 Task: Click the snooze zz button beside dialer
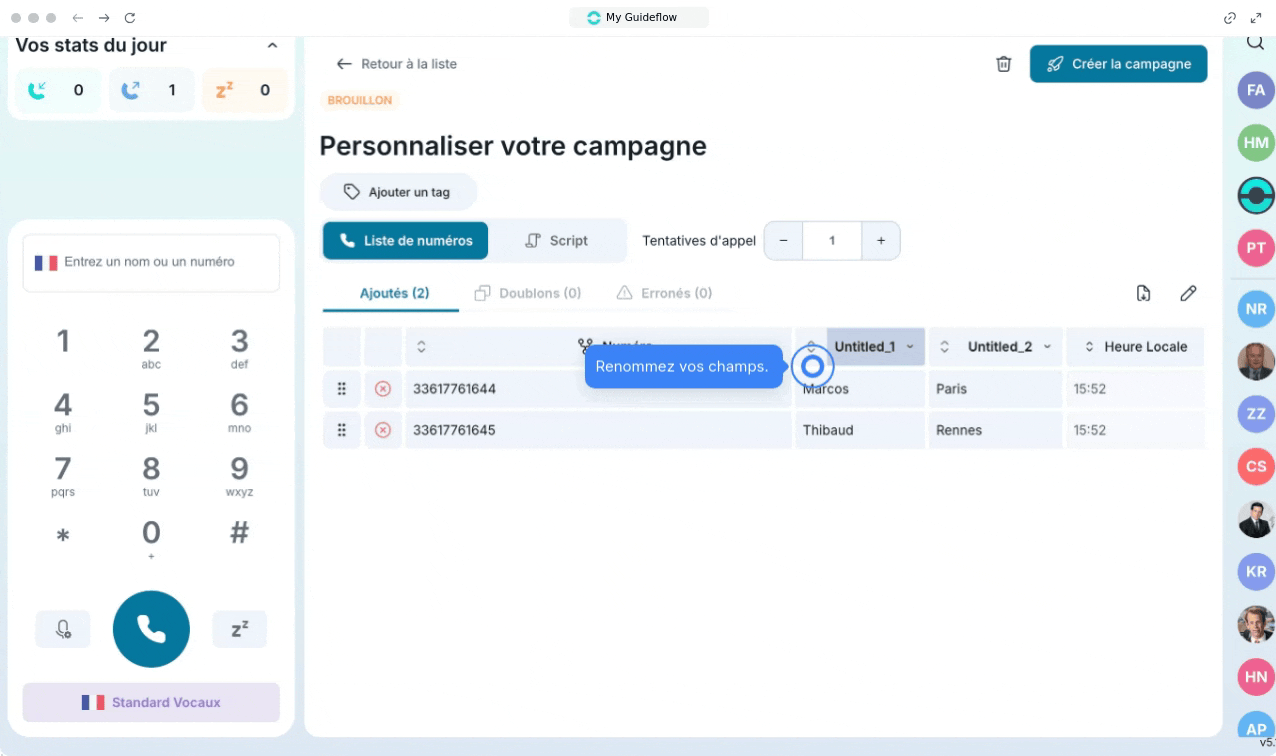point(239,629)
